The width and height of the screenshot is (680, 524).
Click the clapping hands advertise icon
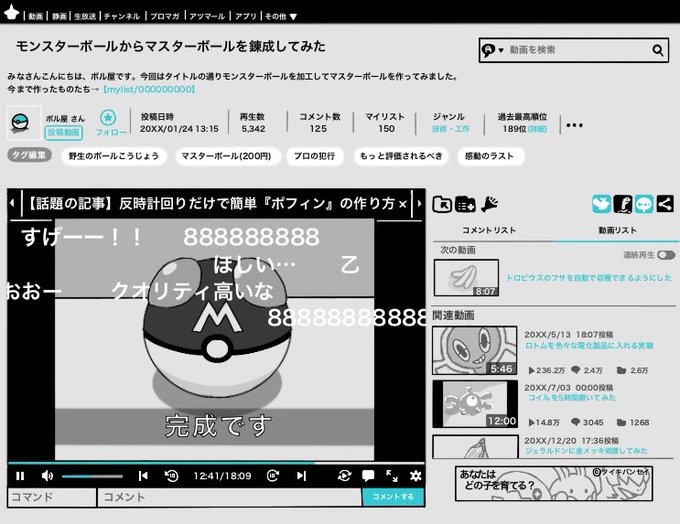click(489, 204)
